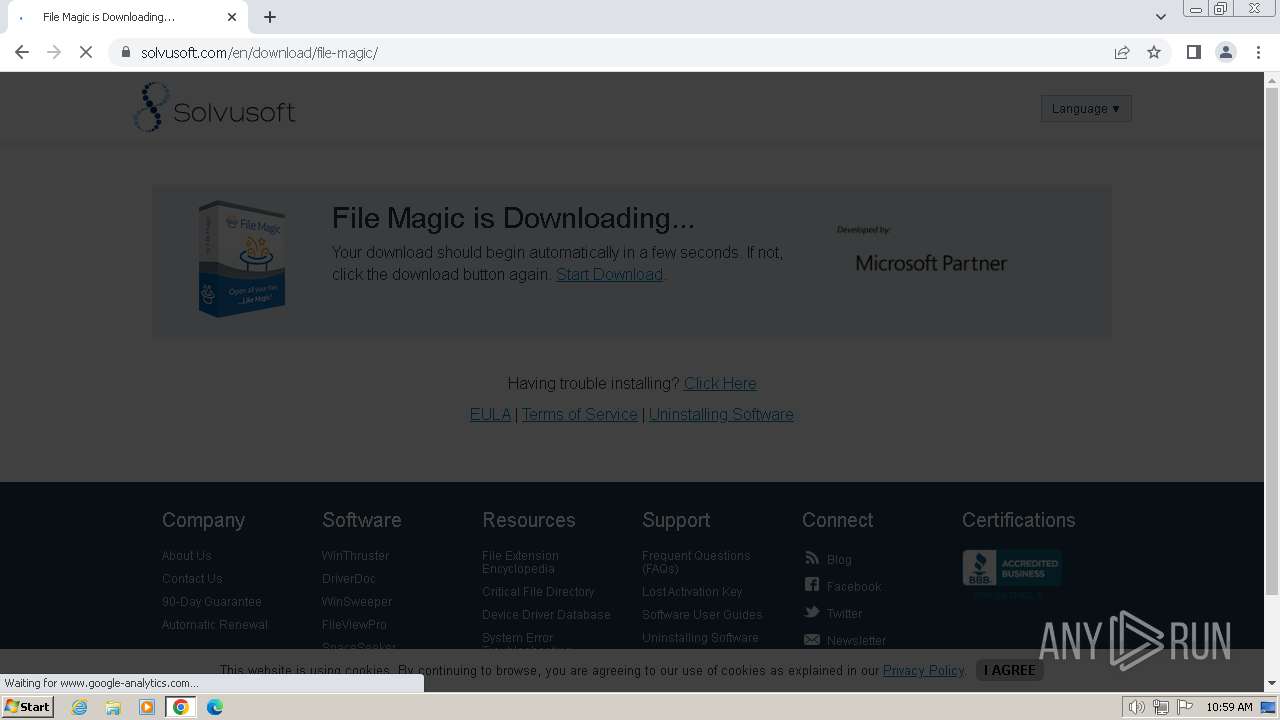Bookmark this page with the star
Image resolution: width=1280 pixels, height=720 pixels.
tap(1154, 52)
